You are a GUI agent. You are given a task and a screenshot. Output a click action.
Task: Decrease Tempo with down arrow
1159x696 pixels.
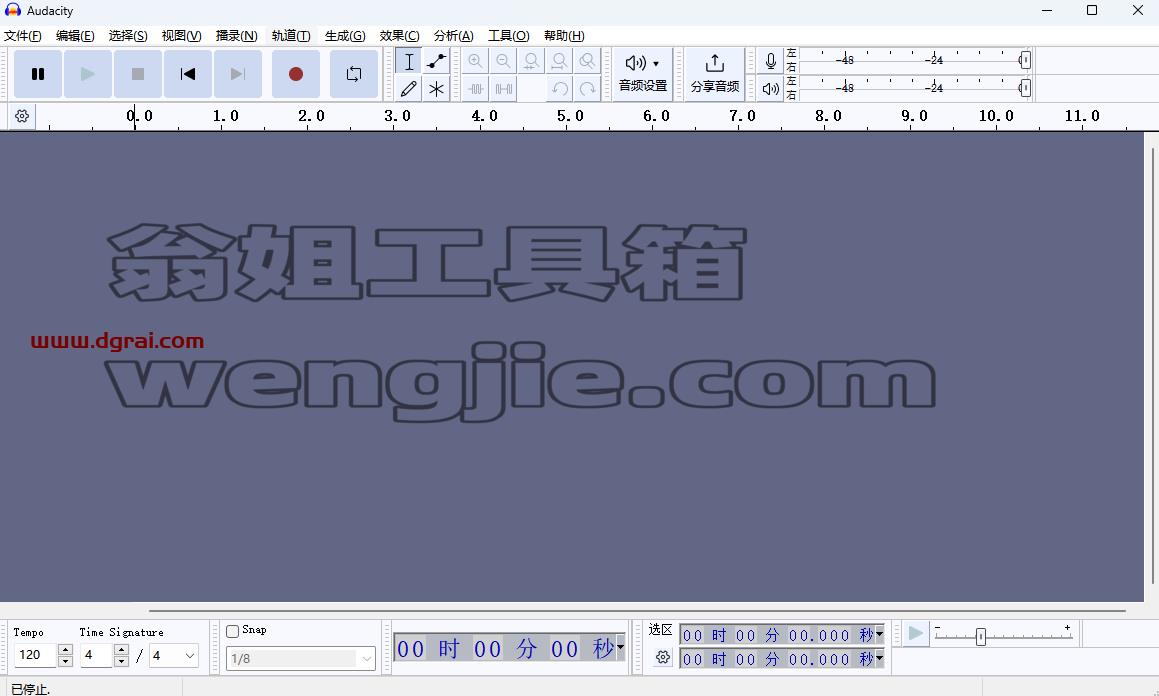(65, 661)
